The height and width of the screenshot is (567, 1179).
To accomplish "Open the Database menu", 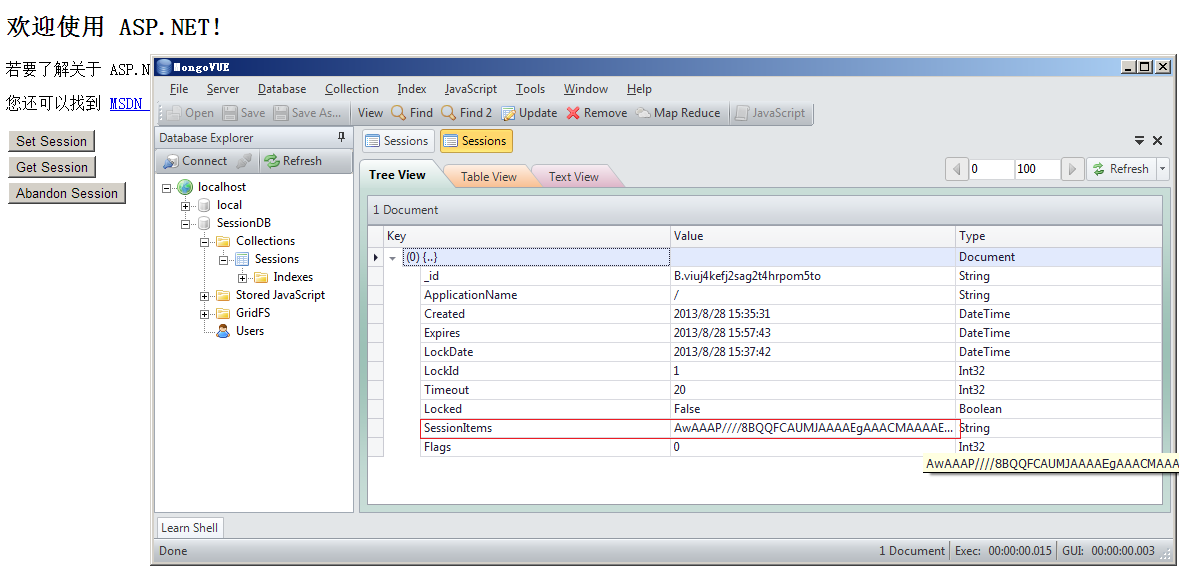I will coord(282,89).
